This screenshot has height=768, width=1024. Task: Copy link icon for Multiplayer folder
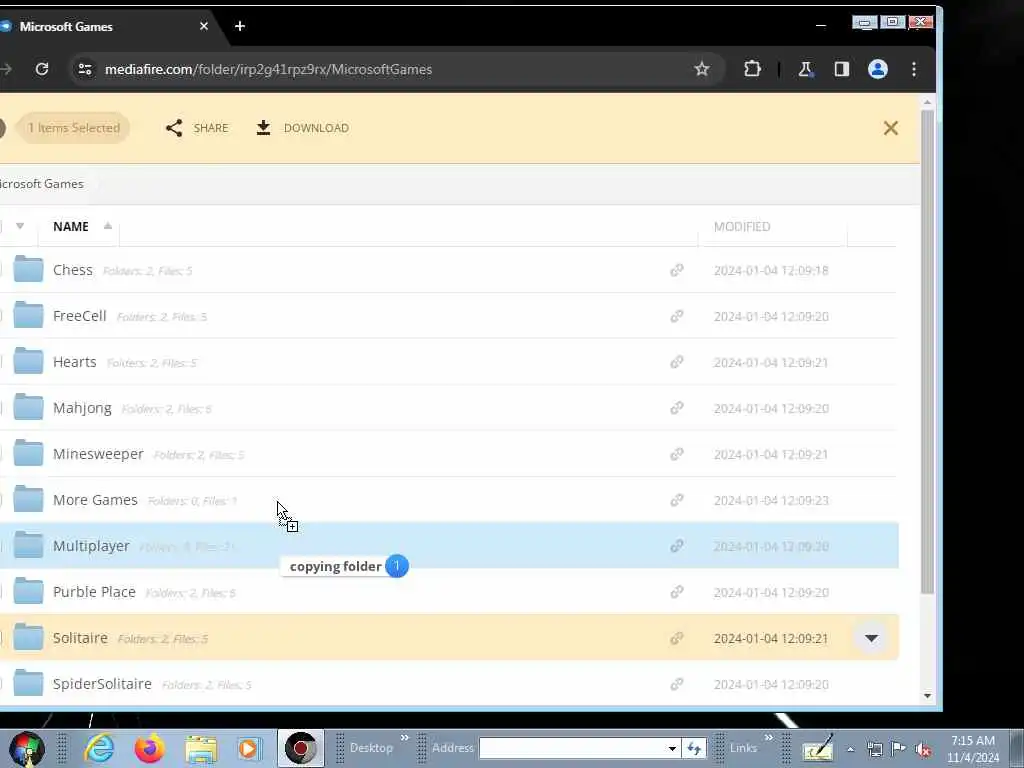pyautogui.click(x=677, y=546)
